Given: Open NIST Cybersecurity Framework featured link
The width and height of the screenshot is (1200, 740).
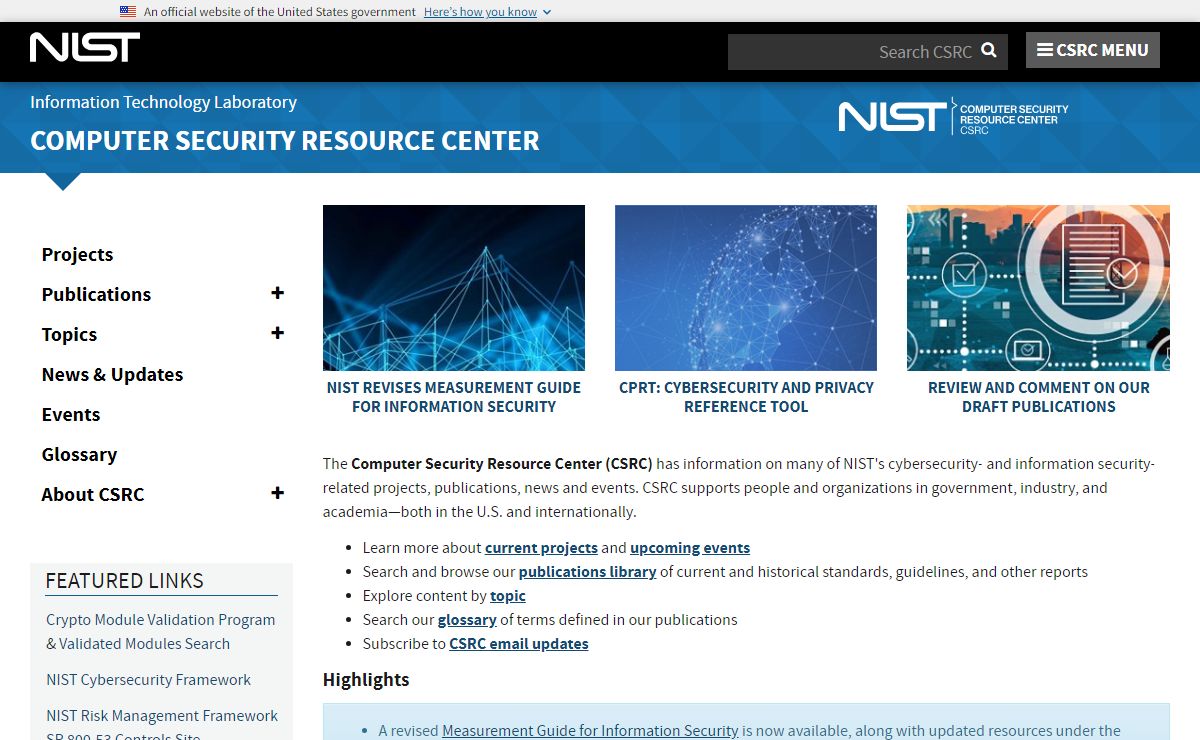Looking at the screenshot, I should [148, 680].
